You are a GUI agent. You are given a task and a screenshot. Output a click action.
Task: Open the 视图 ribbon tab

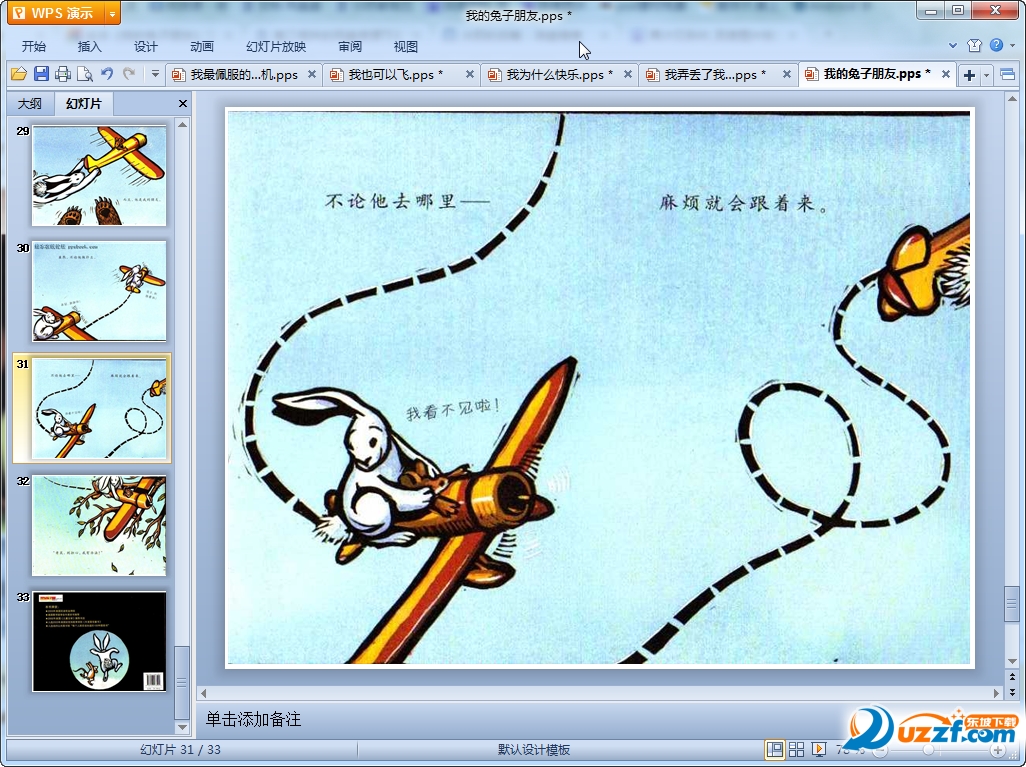406,46
